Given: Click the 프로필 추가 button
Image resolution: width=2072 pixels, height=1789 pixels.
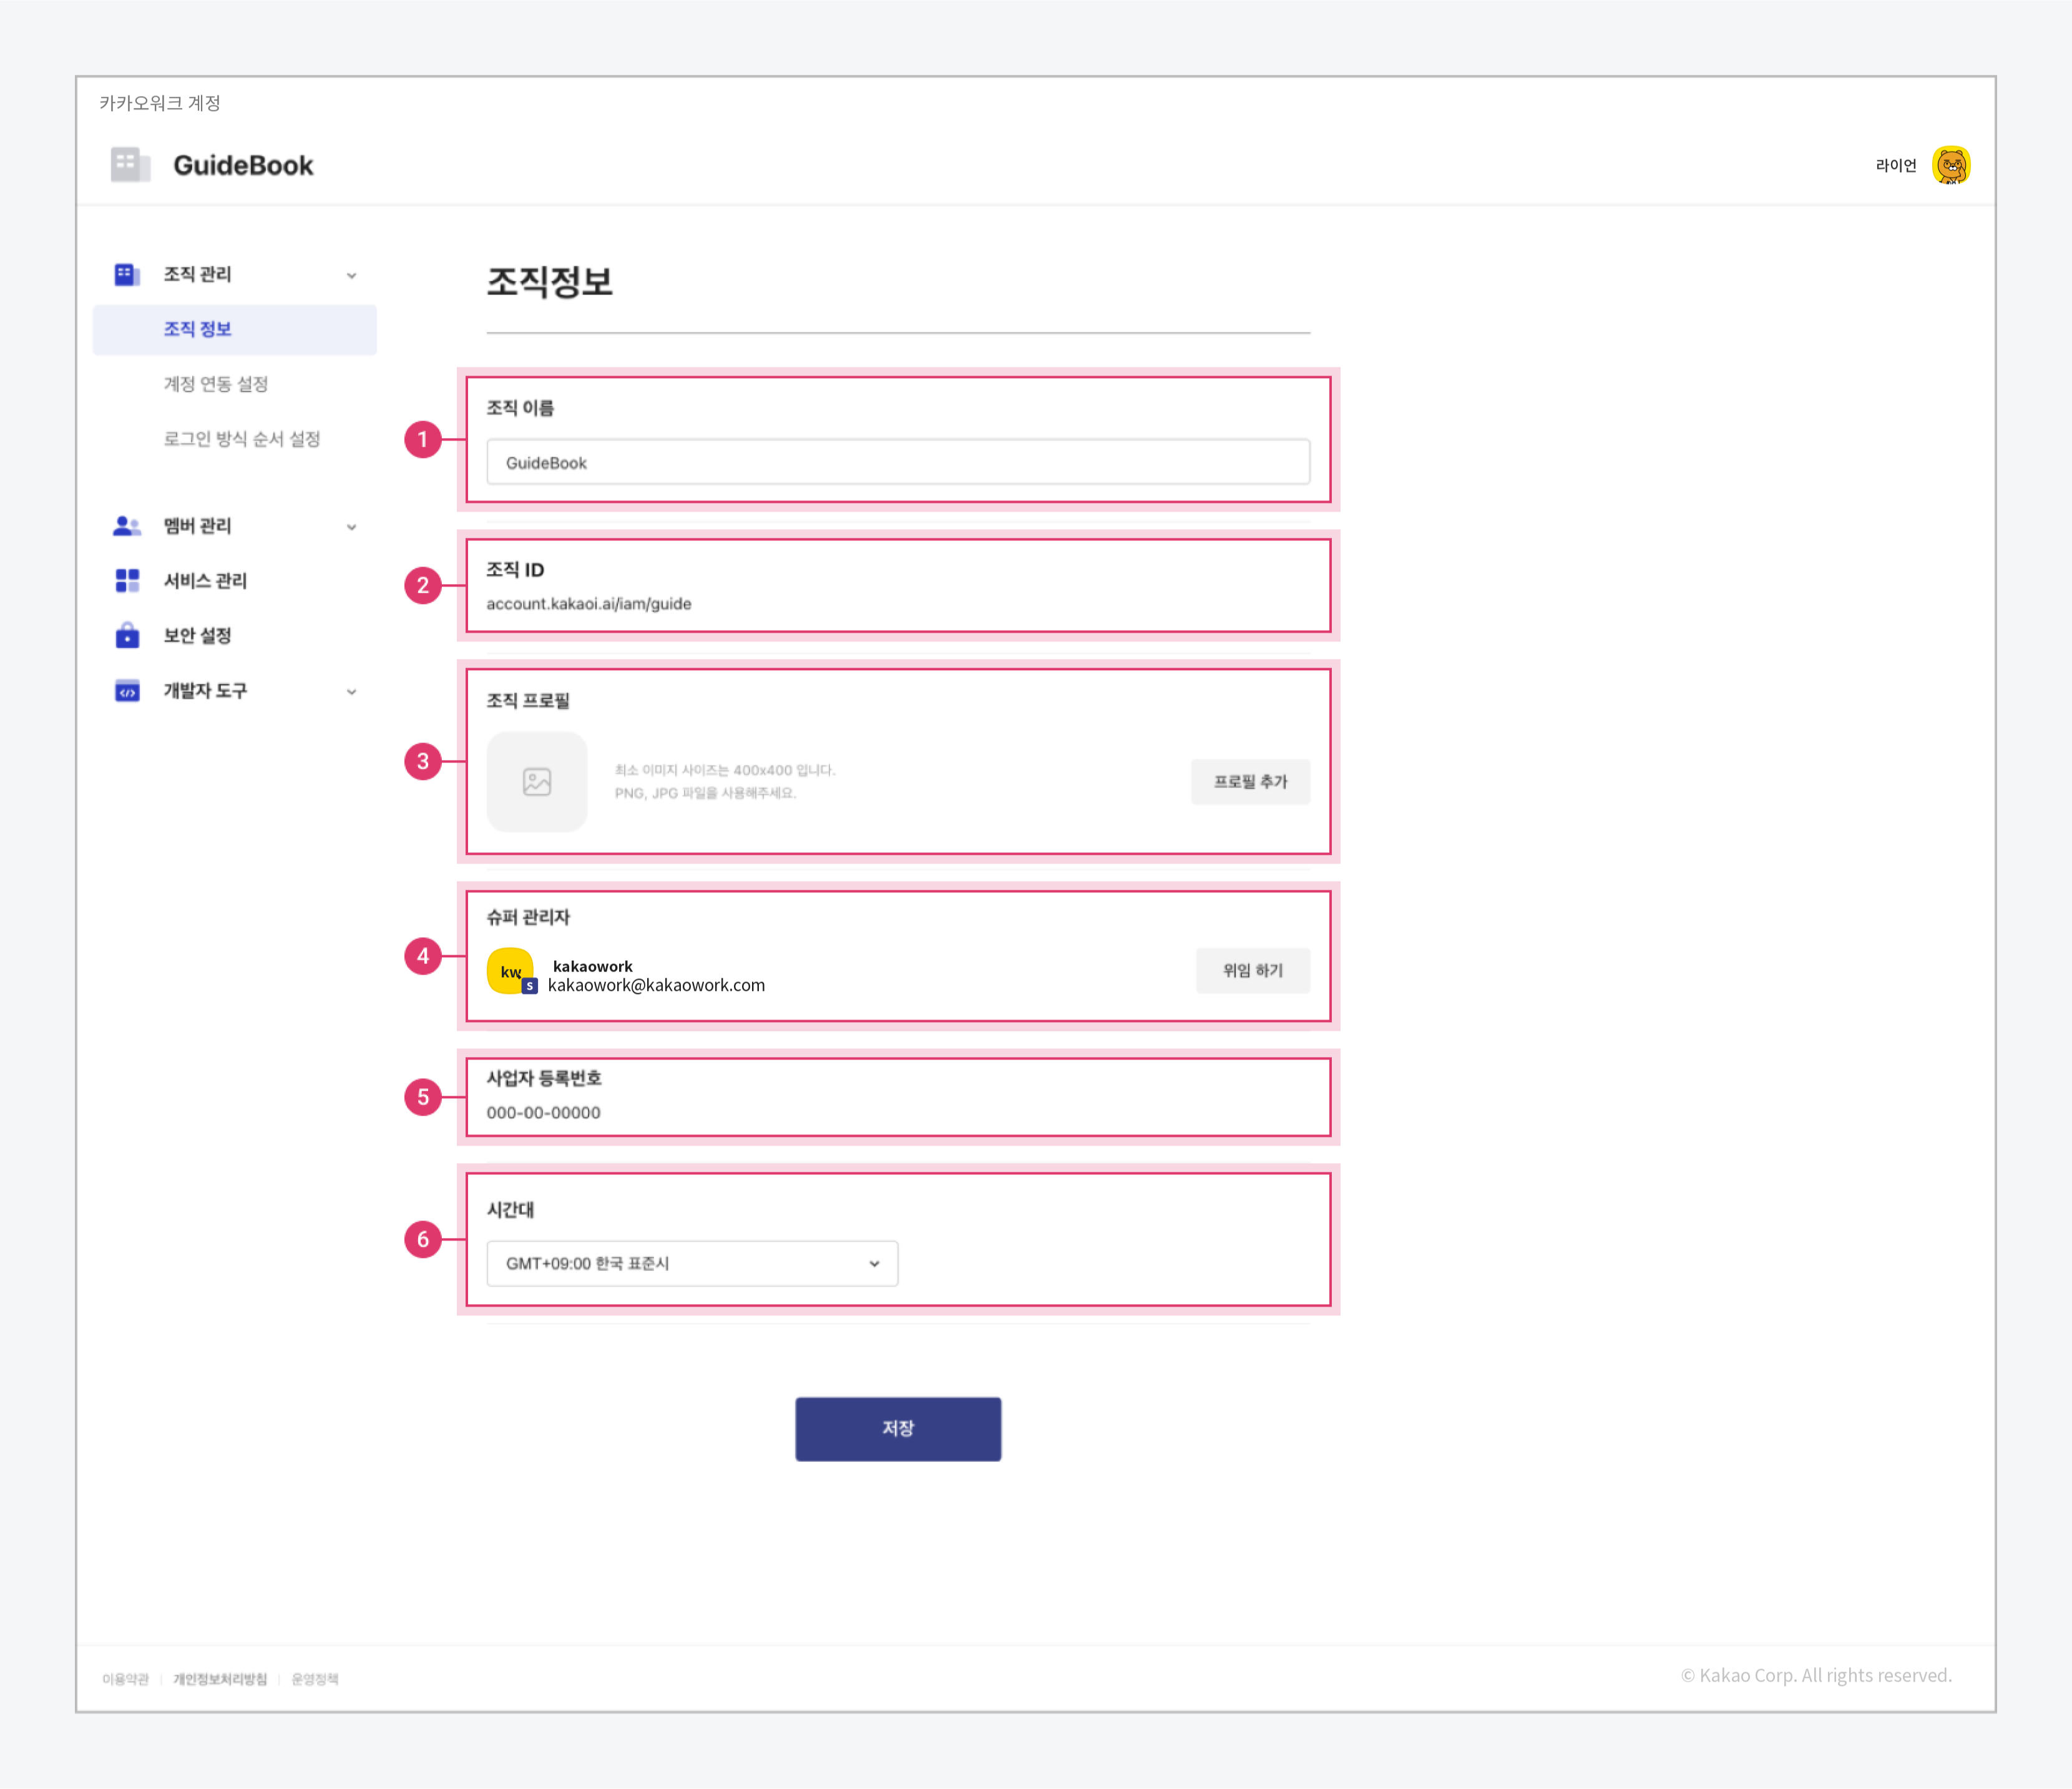Looking at the screenshot, I should point(1250,782).
